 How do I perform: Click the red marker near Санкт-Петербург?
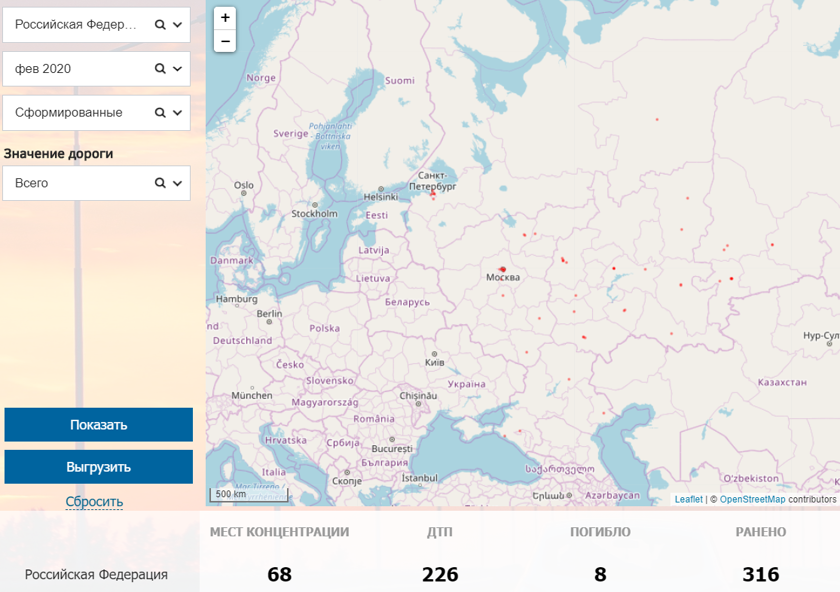[x=433, y=196]
